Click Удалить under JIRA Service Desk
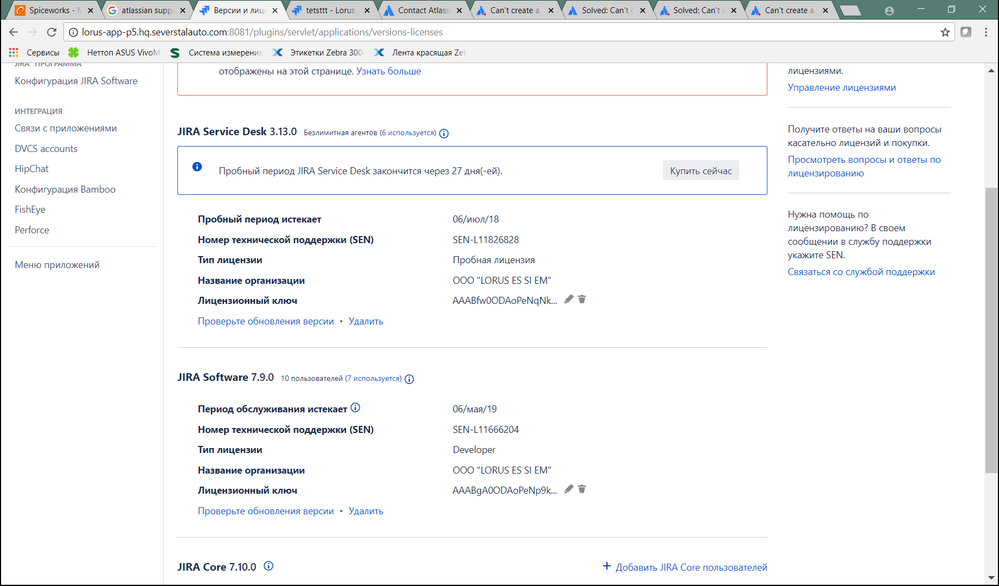Image resolution: width=999 pixels, height=586 pixels. (366, 321)
